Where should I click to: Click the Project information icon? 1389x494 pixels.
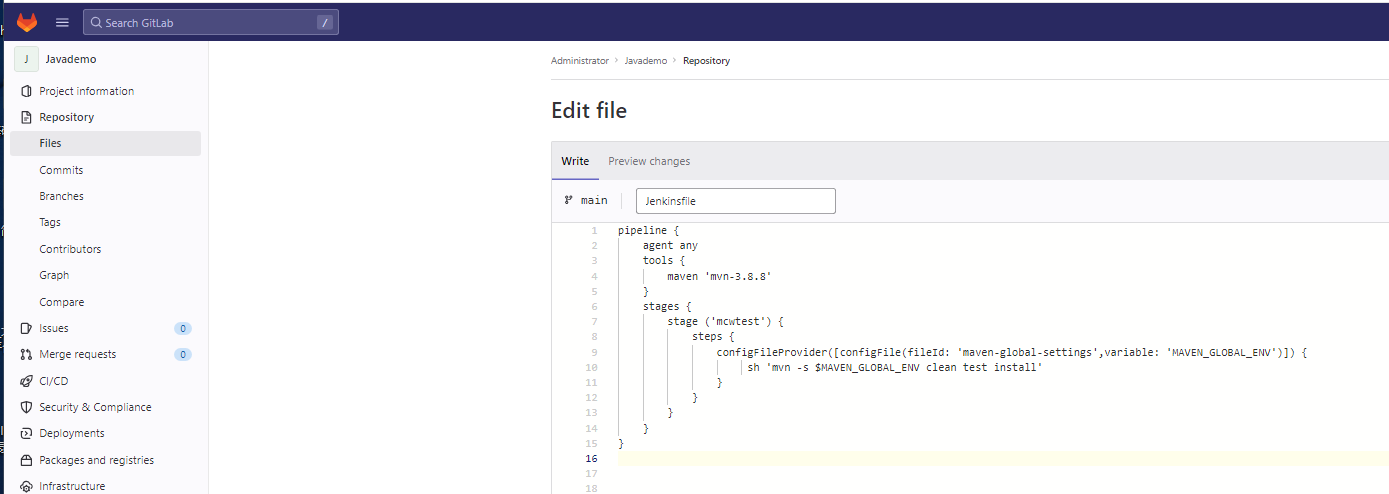[26, 91]
